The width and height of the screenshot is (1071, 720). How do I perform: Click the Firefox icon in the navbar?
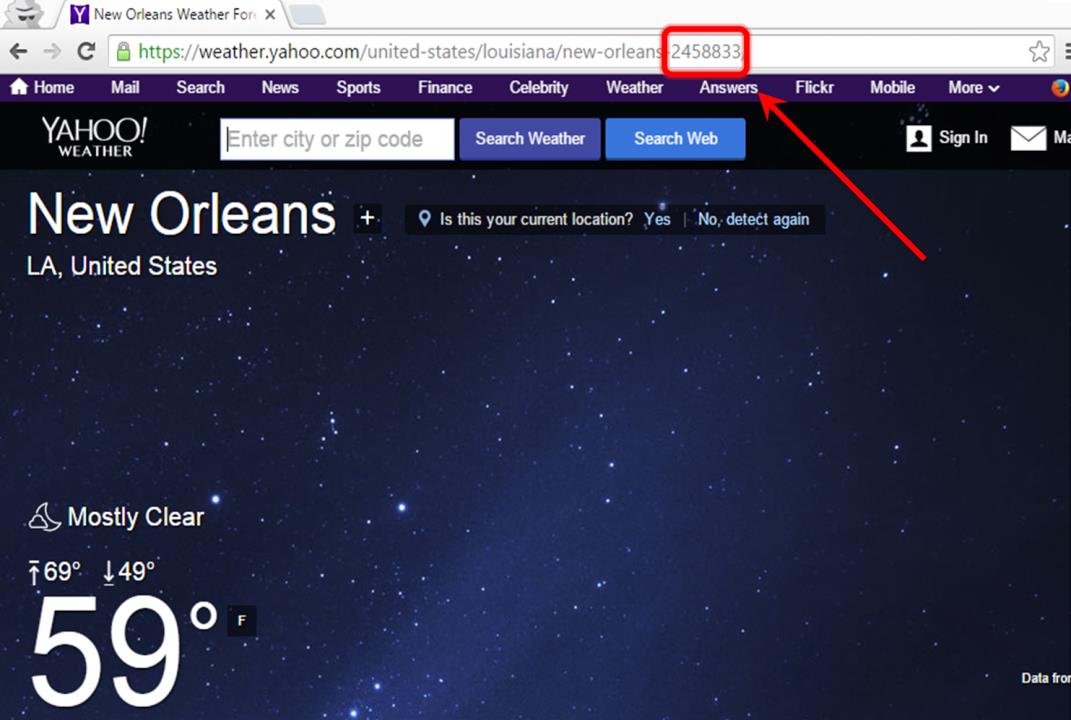tap(1061, 88)
